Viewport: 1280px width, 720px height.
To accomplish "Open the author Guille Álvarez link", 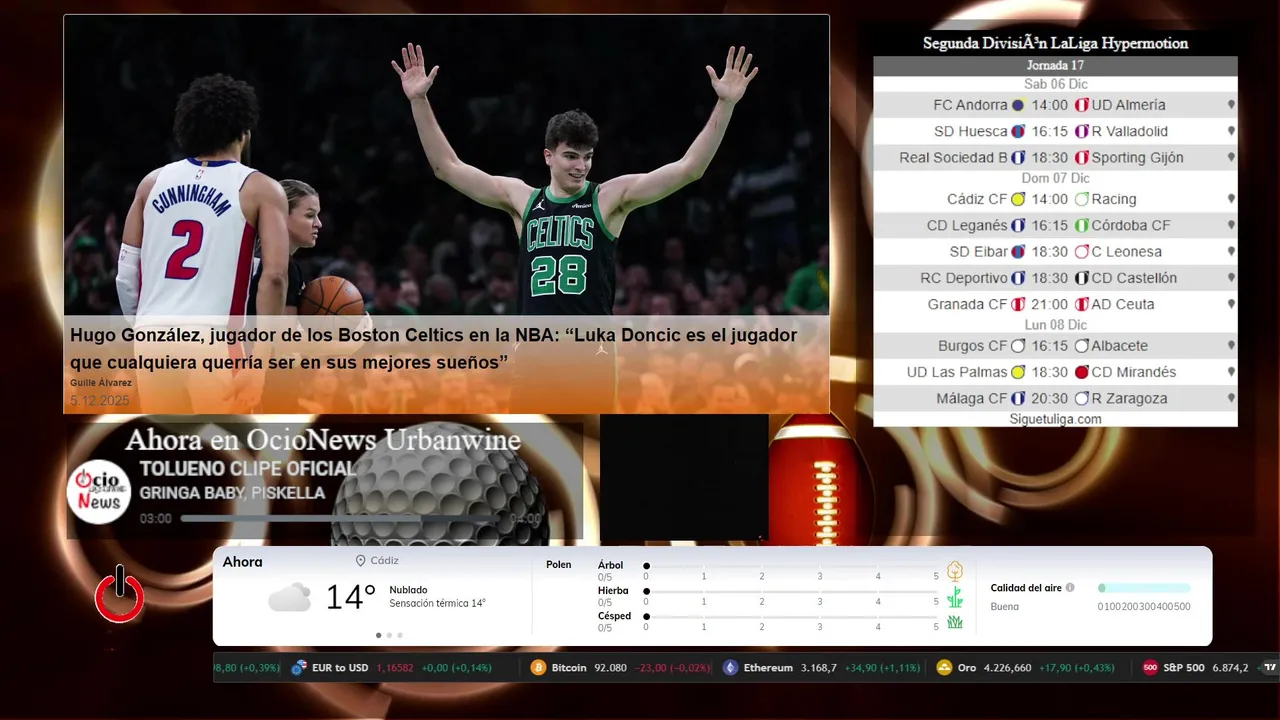I will [x=101, y=383].
